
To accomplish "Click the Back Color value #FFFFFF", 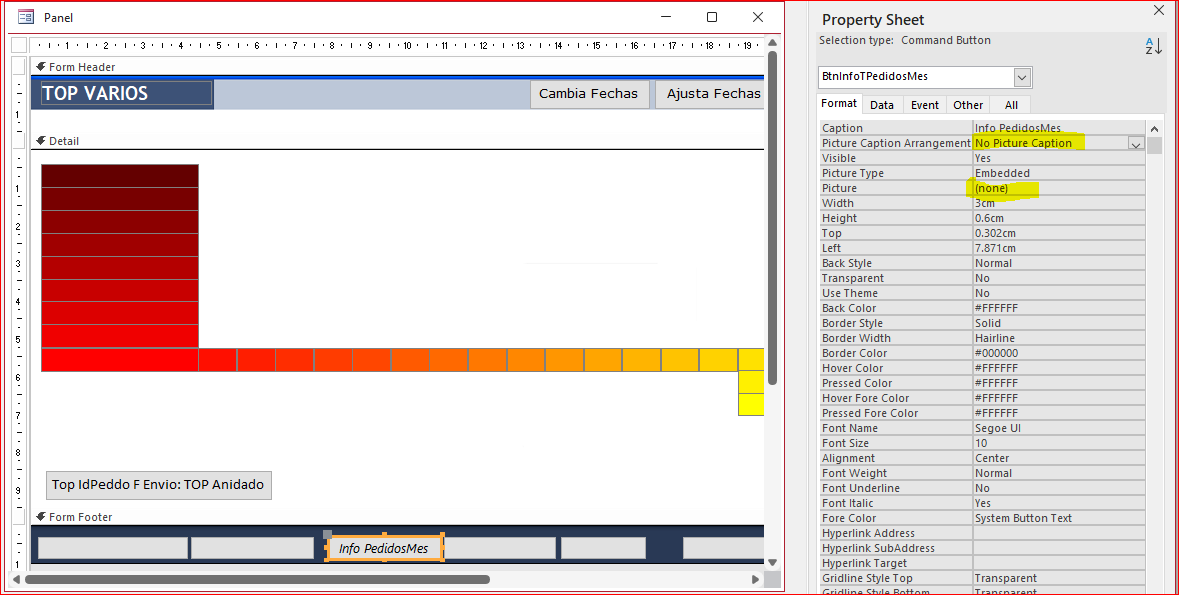I will (x=1059, y=308).
